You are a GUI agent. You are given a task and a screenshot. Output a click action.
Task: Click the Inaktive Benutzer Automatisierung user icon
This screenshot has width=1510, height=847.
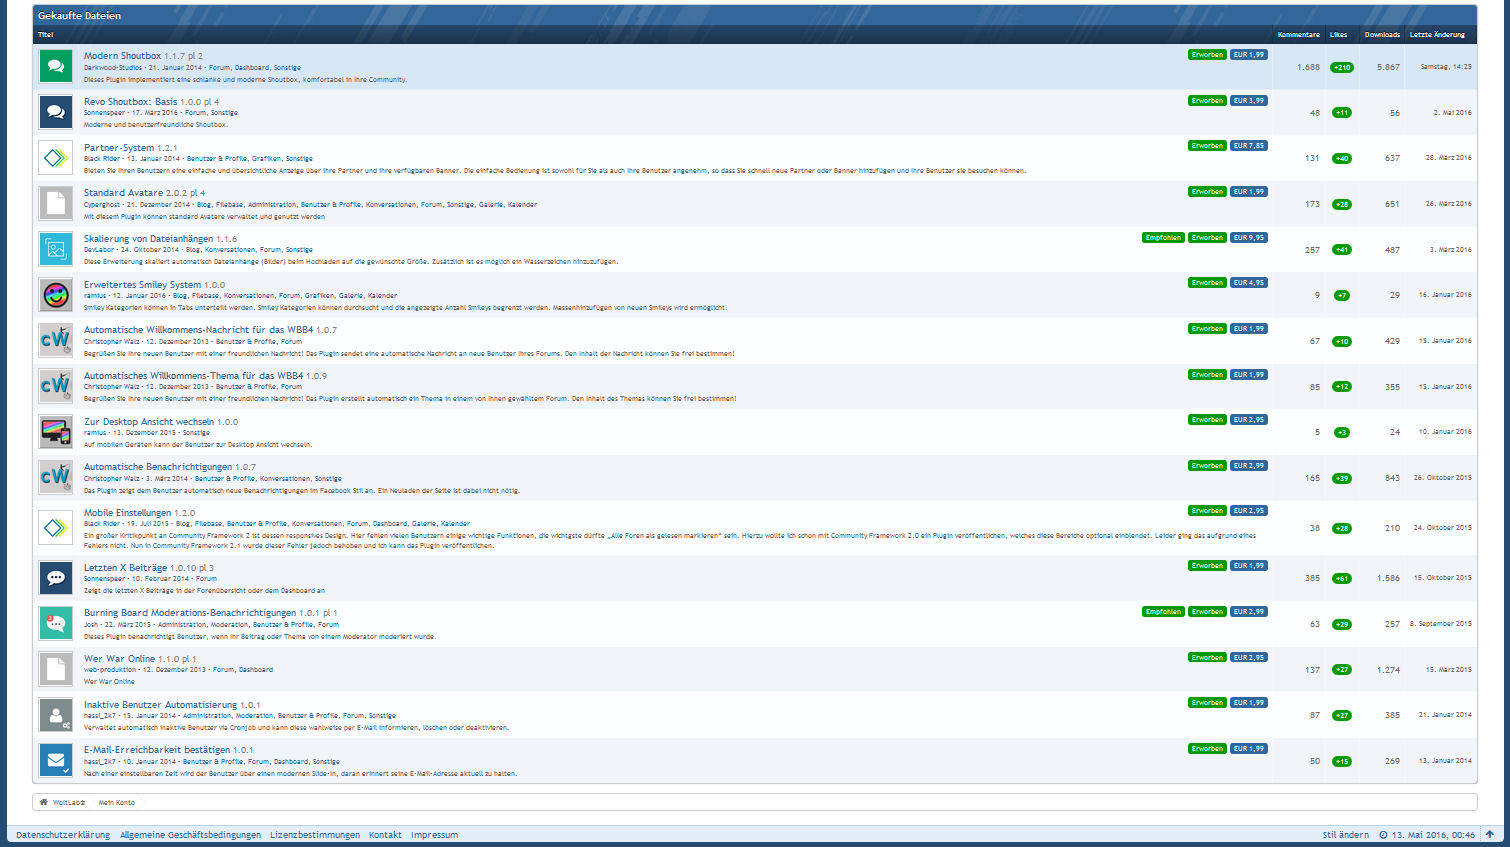(x=56, y=715)
